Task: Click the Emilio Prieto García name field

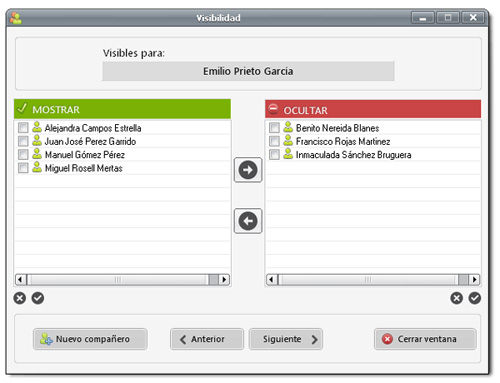Action: 248,71
